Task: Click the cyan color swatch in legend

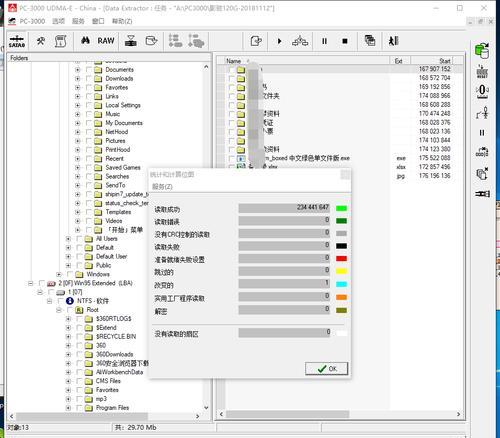Action: pos(341,284)
